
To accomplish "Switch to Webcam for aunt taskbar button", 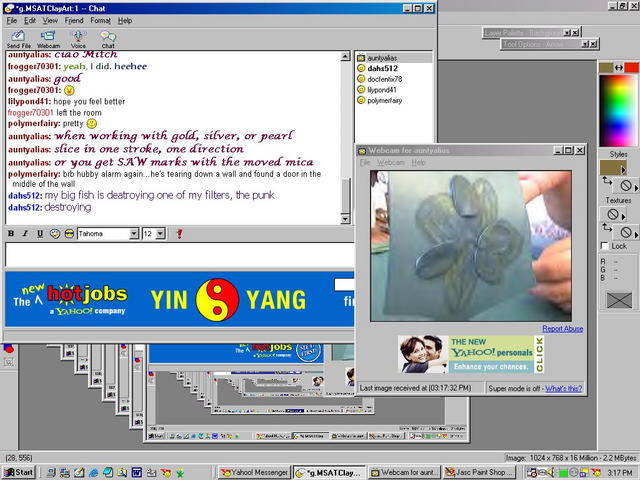I will tap(404, 472).
